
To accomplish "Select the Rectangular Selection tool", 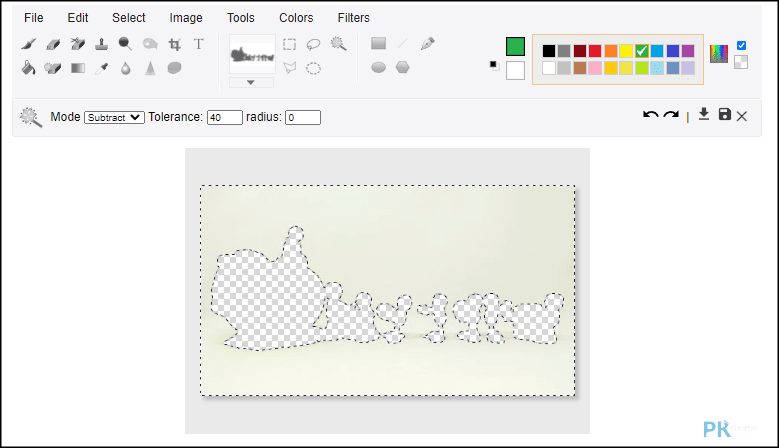I will pyautogui.click(x=290, y=44).
